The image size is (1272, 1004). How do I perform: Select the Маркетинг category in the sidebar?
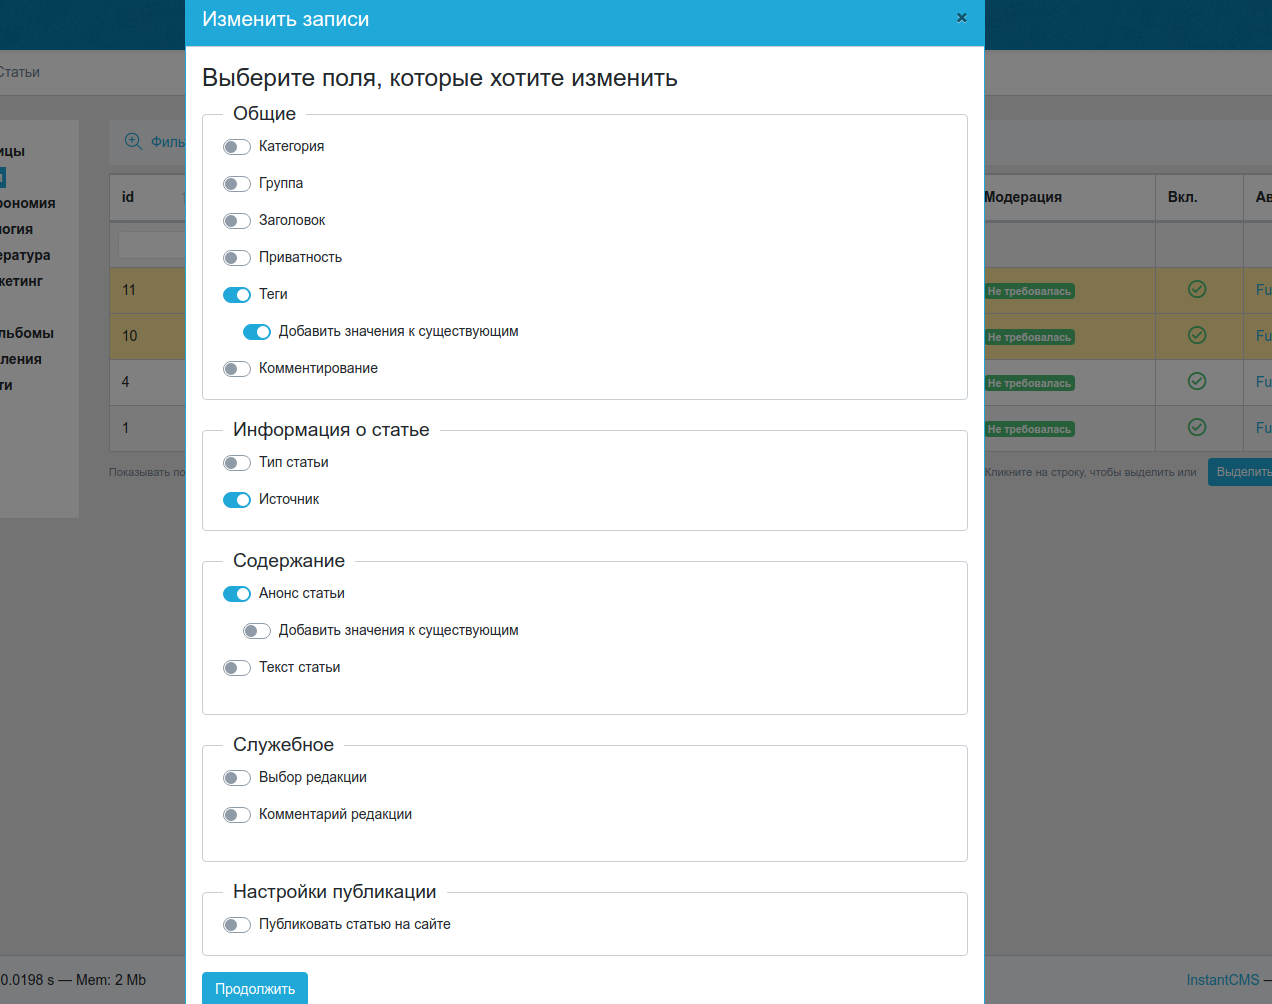tap(30, 281)
